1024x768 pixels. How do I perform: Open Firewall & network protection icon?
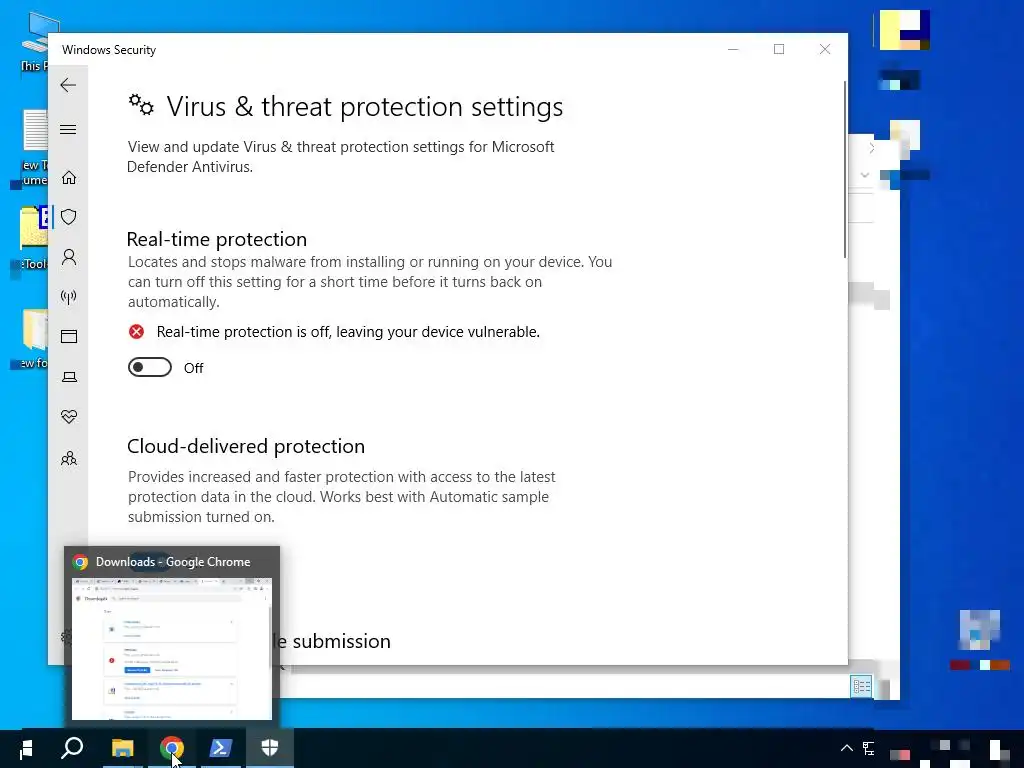(x=69, y=297)
